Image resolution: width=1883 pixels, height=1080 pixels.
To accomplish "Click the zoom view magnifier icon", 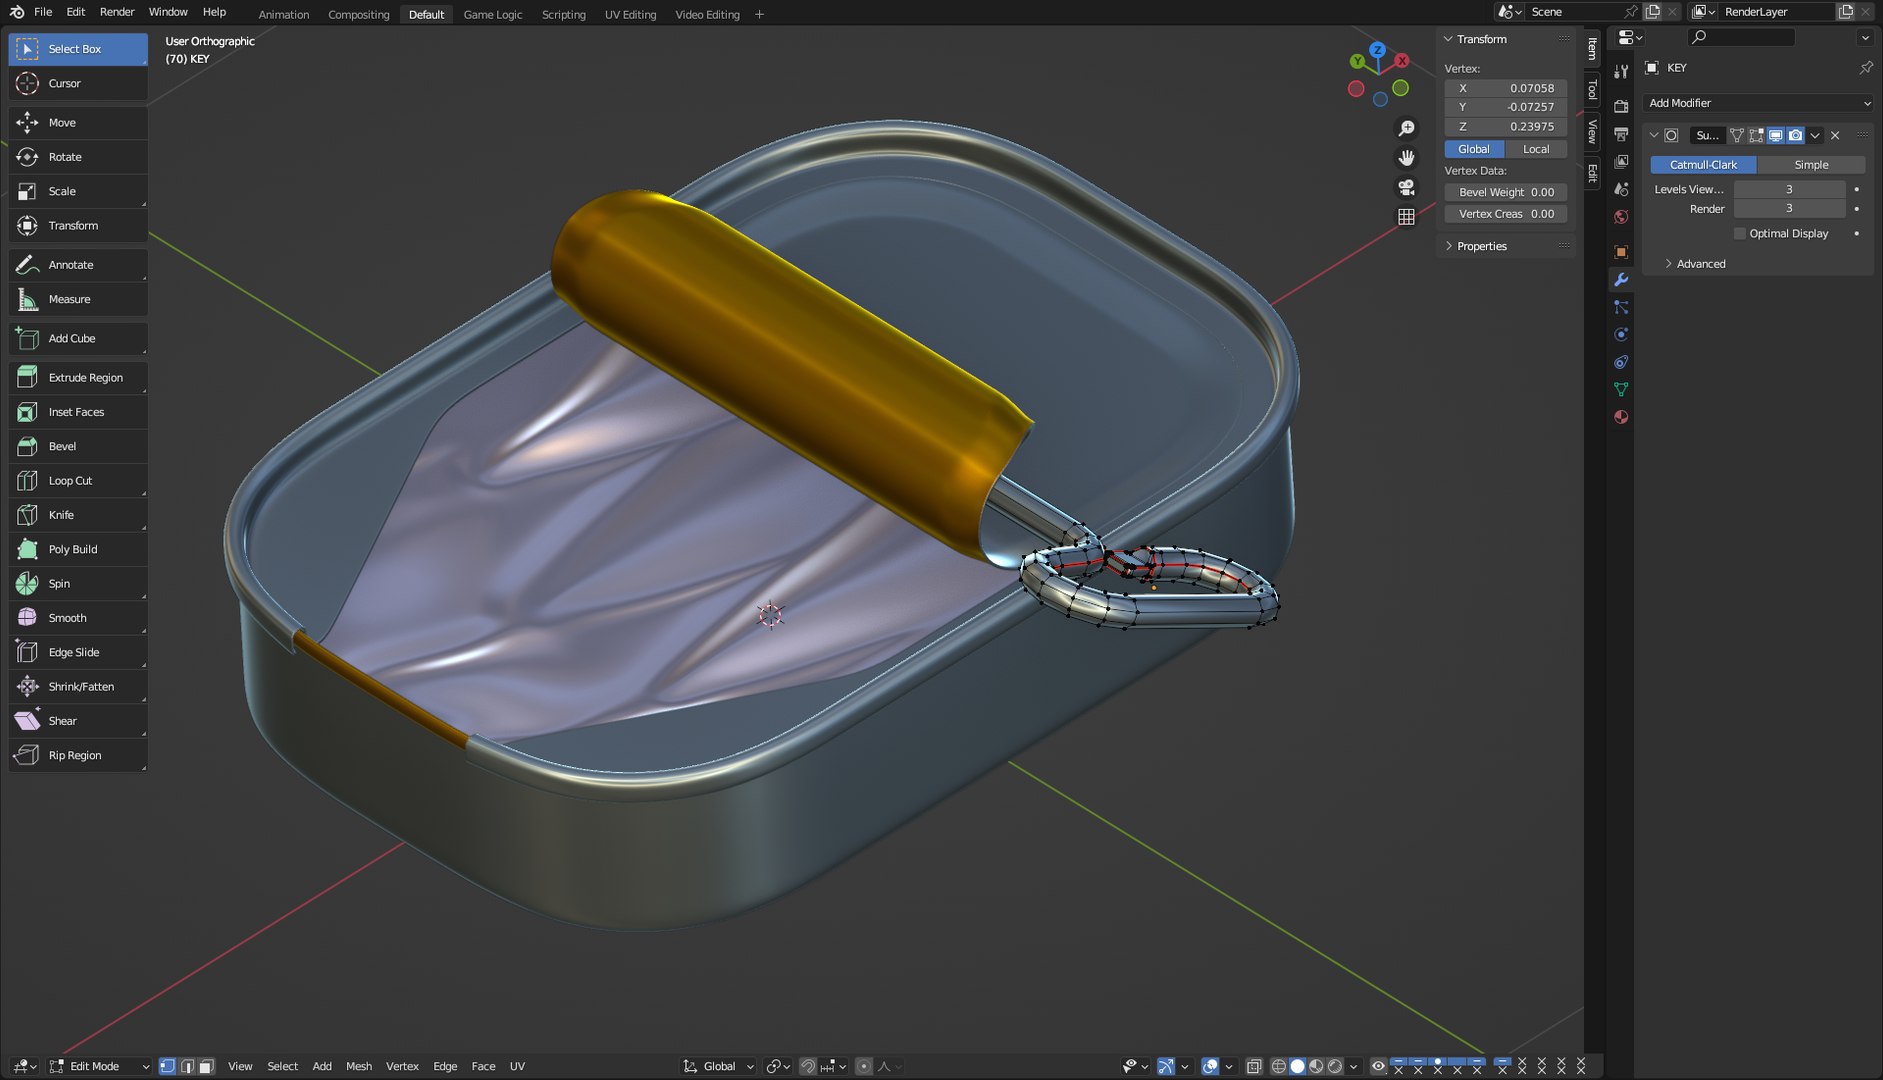I will coord(1406,128).
